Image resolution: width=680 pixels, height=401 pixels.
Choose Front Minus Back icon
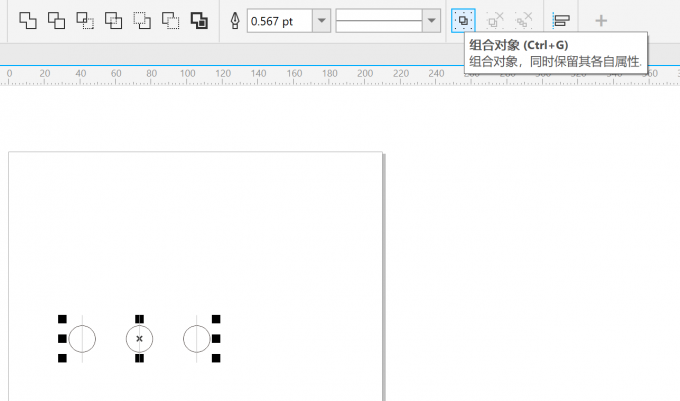pos(142,20)
